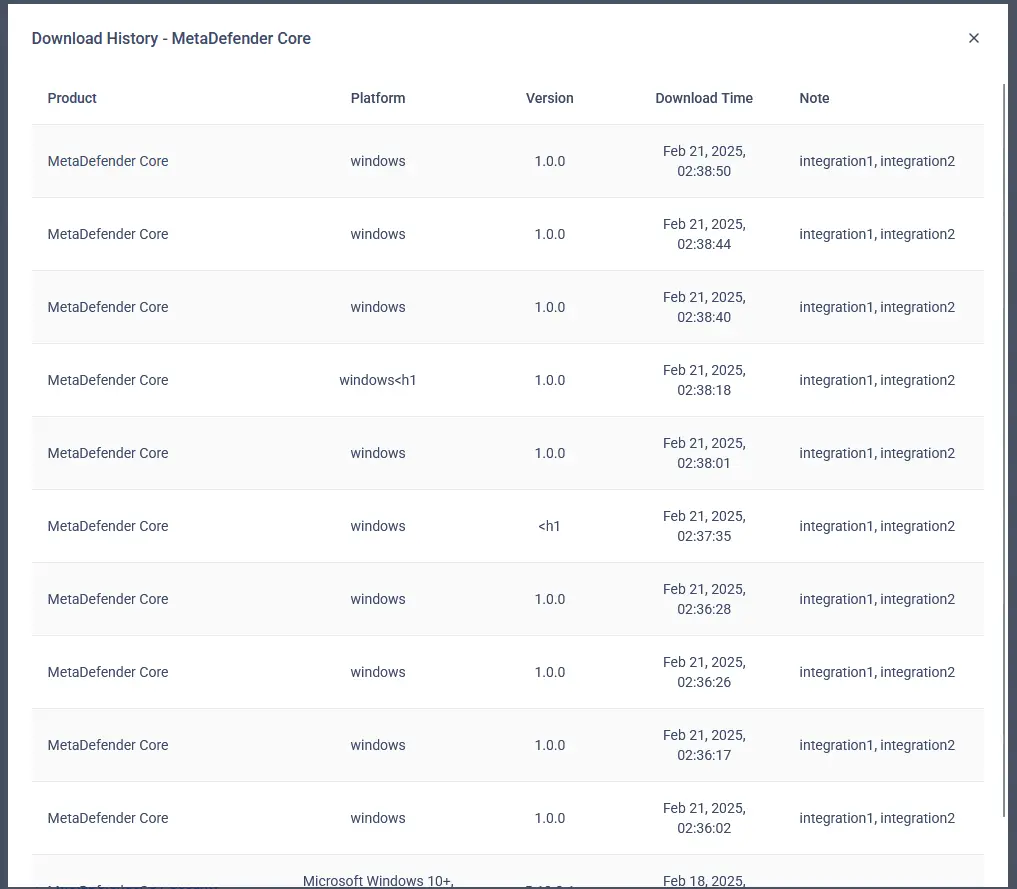Image resolution: width=1017 pixels, height=889 pixels.
Task: Select the 02:37:35 download time cell
Action: click(704, 526)
